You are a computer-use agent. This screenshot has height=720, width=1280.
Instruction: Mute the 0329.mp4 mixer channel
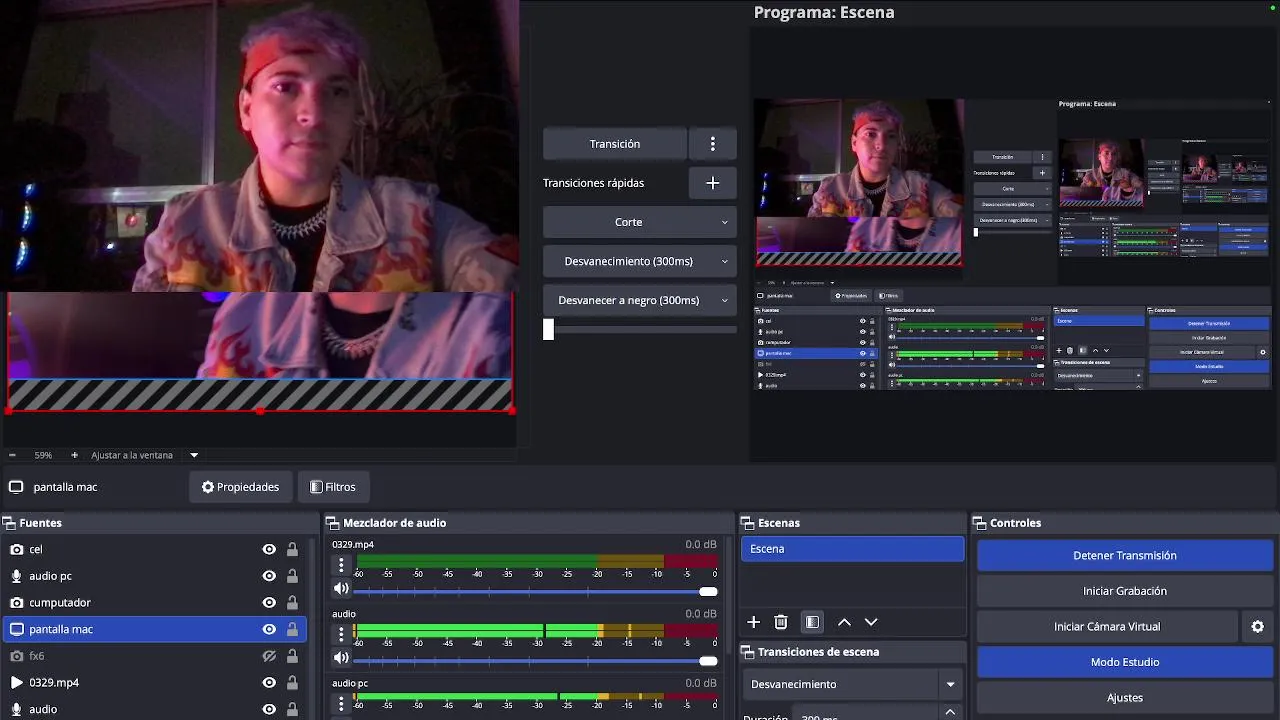coord(341,589)
